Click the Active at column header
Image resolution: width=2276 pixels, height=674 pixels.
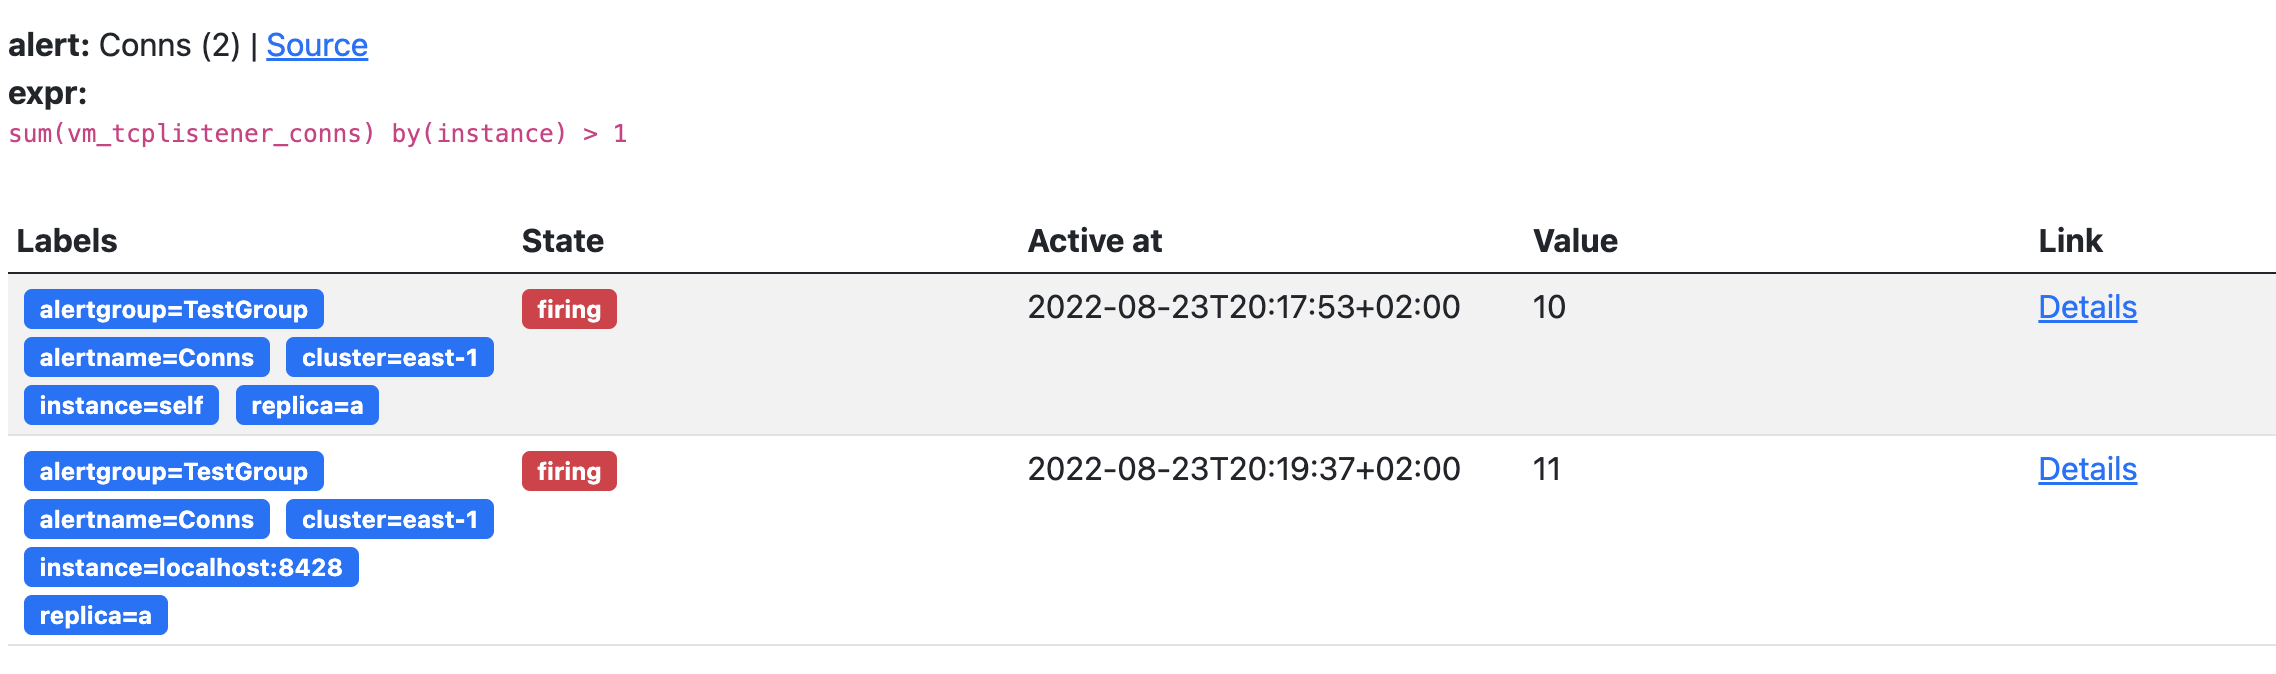(x=1095, y=240)
